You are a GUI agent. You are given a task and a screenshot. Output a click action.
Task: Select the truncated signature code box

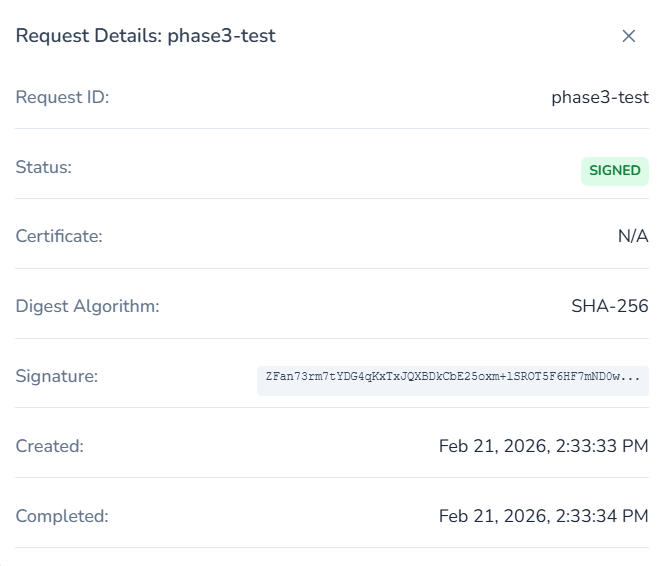point(452,380)
